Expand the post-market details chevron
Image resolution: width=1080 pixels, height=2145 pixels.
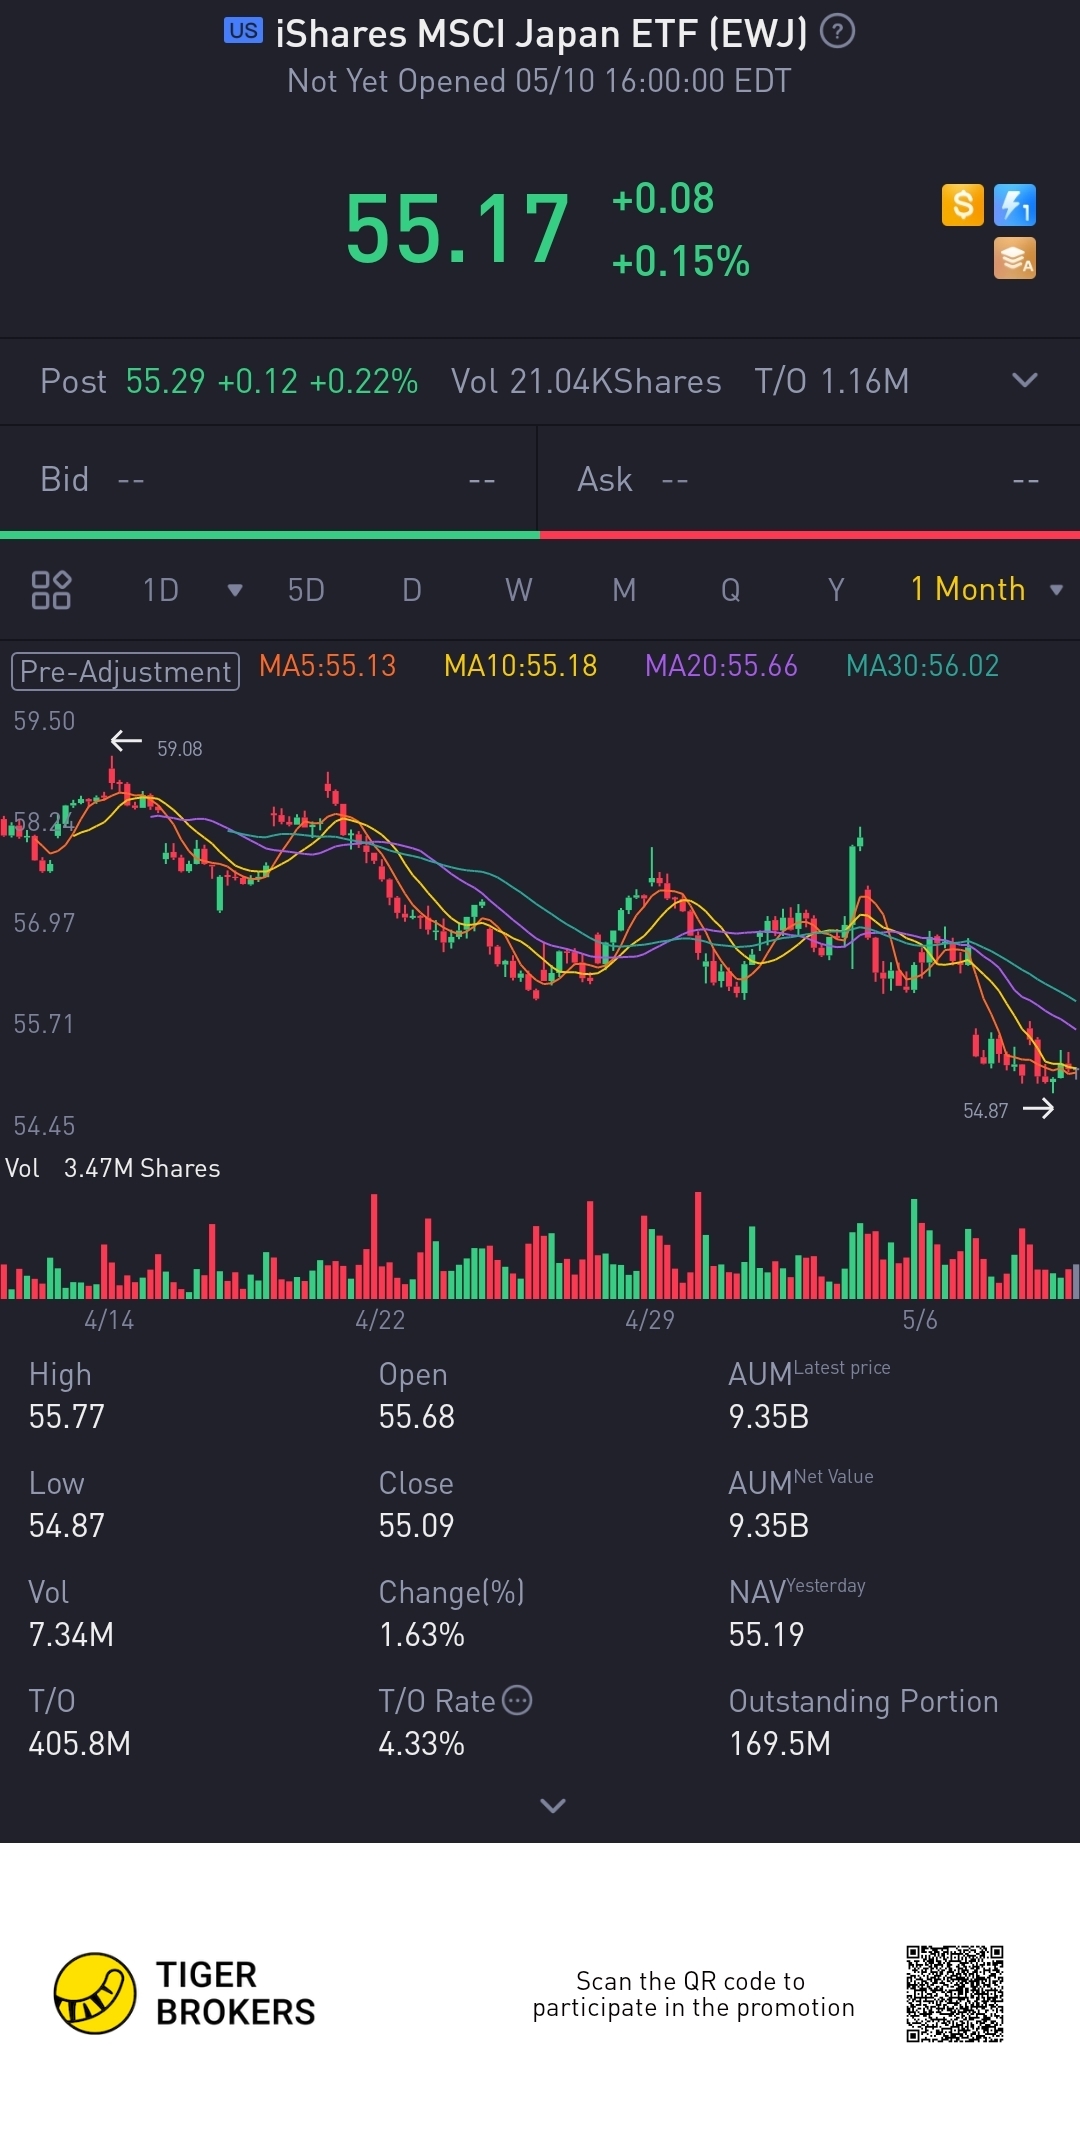tap(1025, 380)
